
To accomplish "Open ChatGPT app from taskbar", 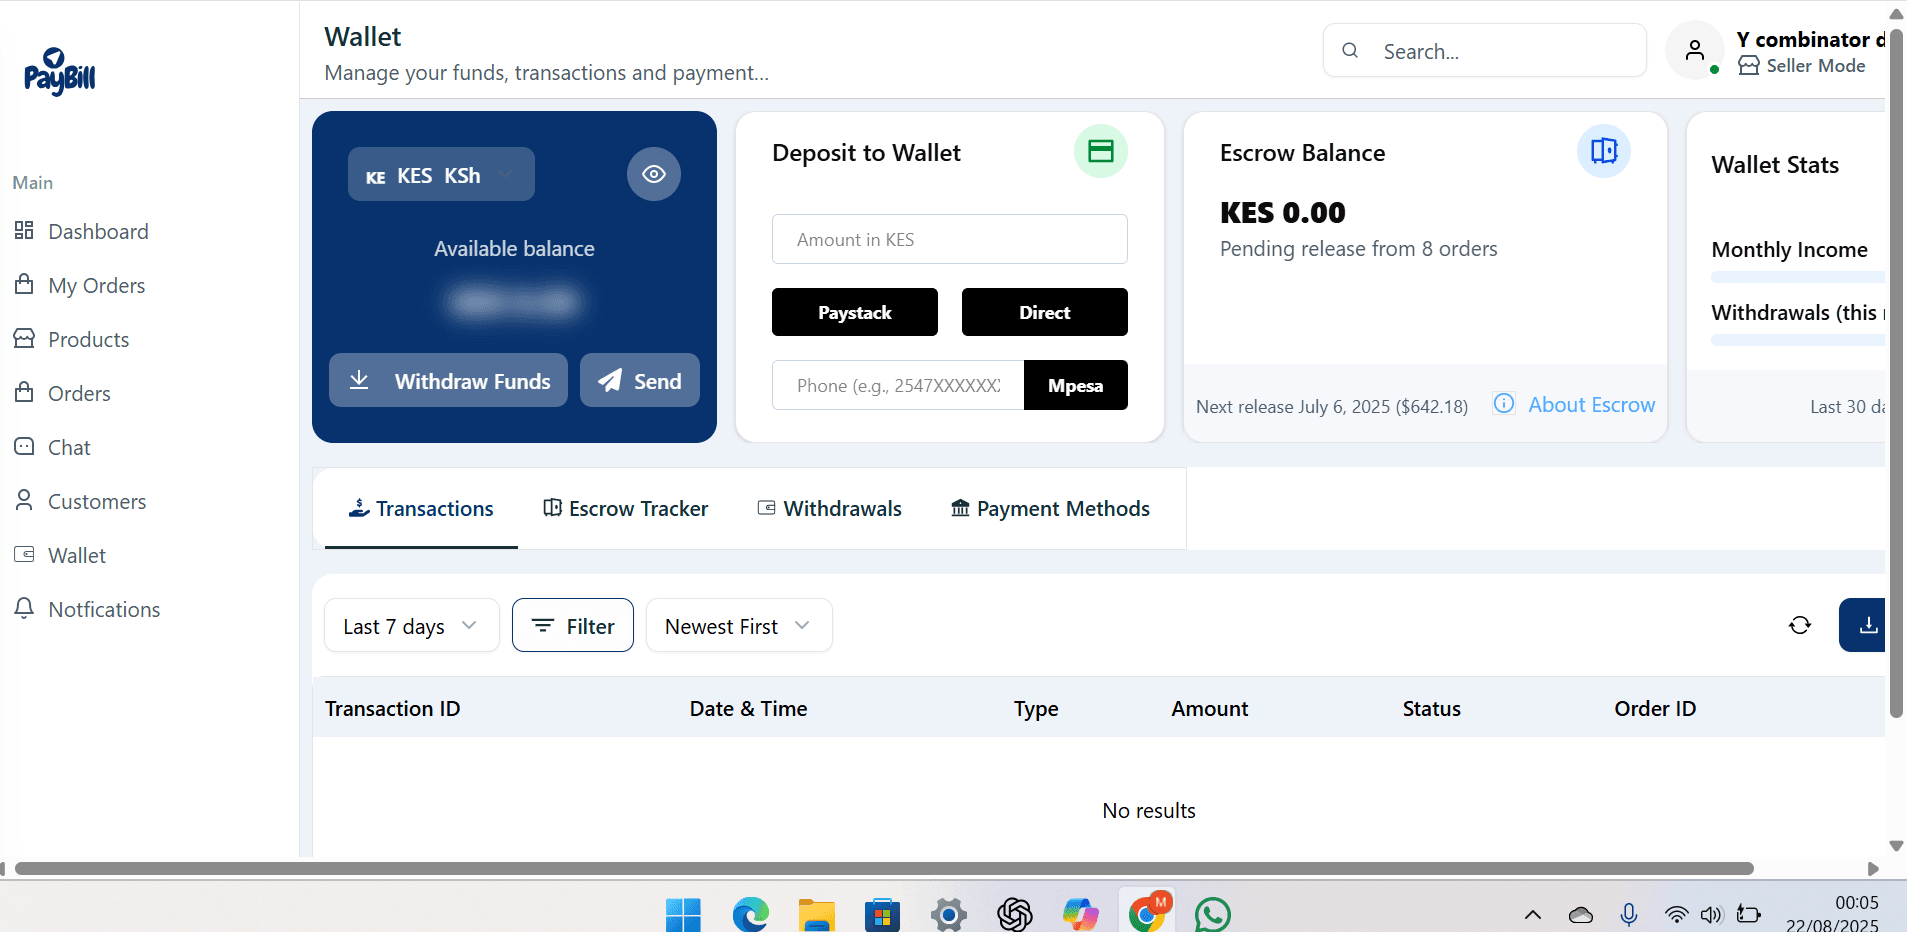I will (1014, 914).
